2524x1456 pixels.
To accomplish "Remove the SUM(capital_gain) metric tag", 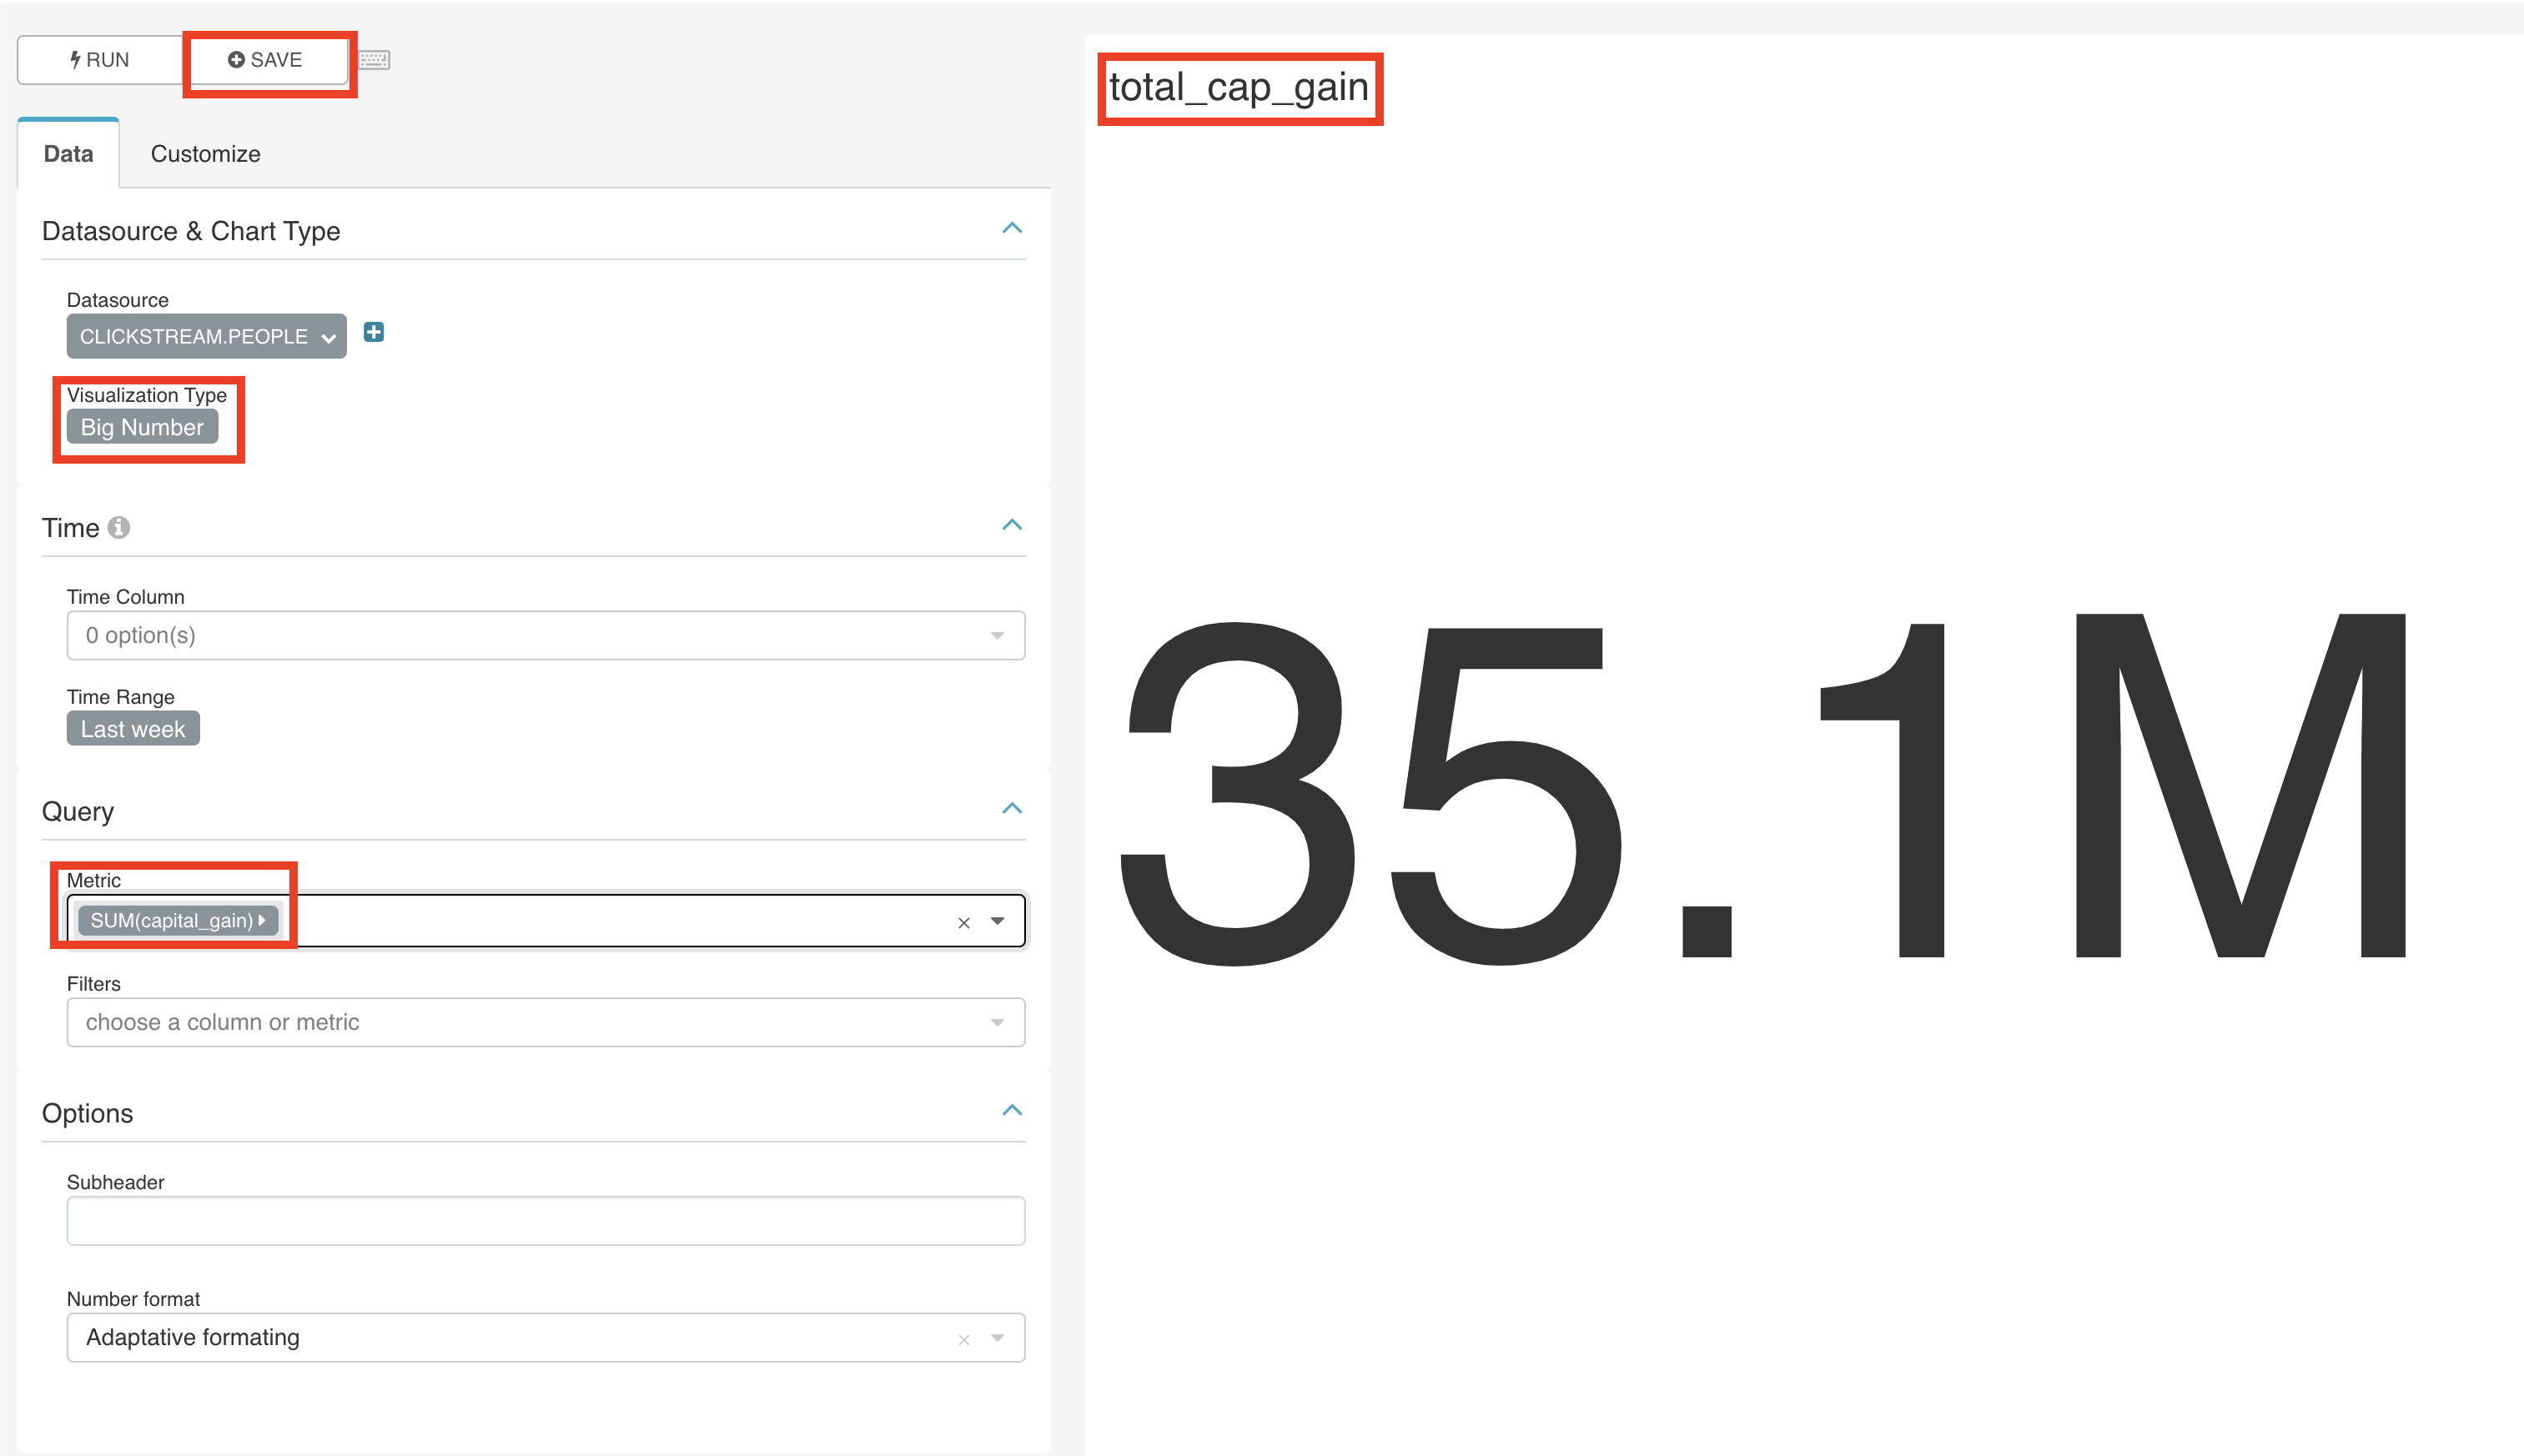I will (964, 921).
